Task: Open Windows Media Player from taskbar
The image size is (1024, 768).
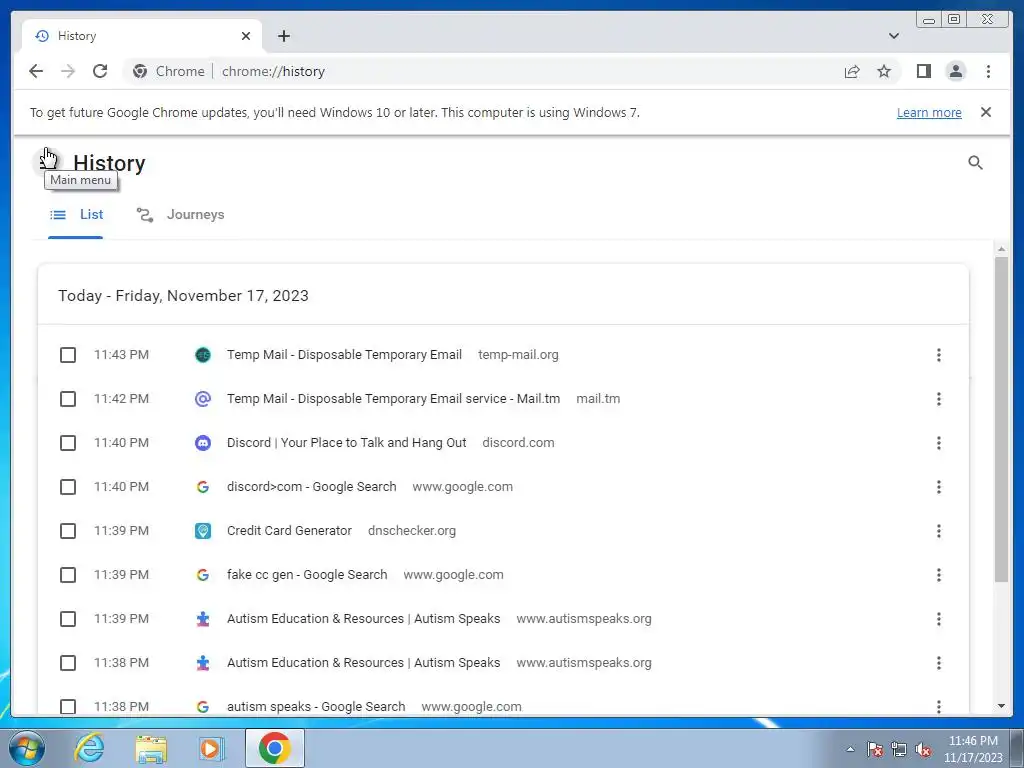Action: pos(211,748)
